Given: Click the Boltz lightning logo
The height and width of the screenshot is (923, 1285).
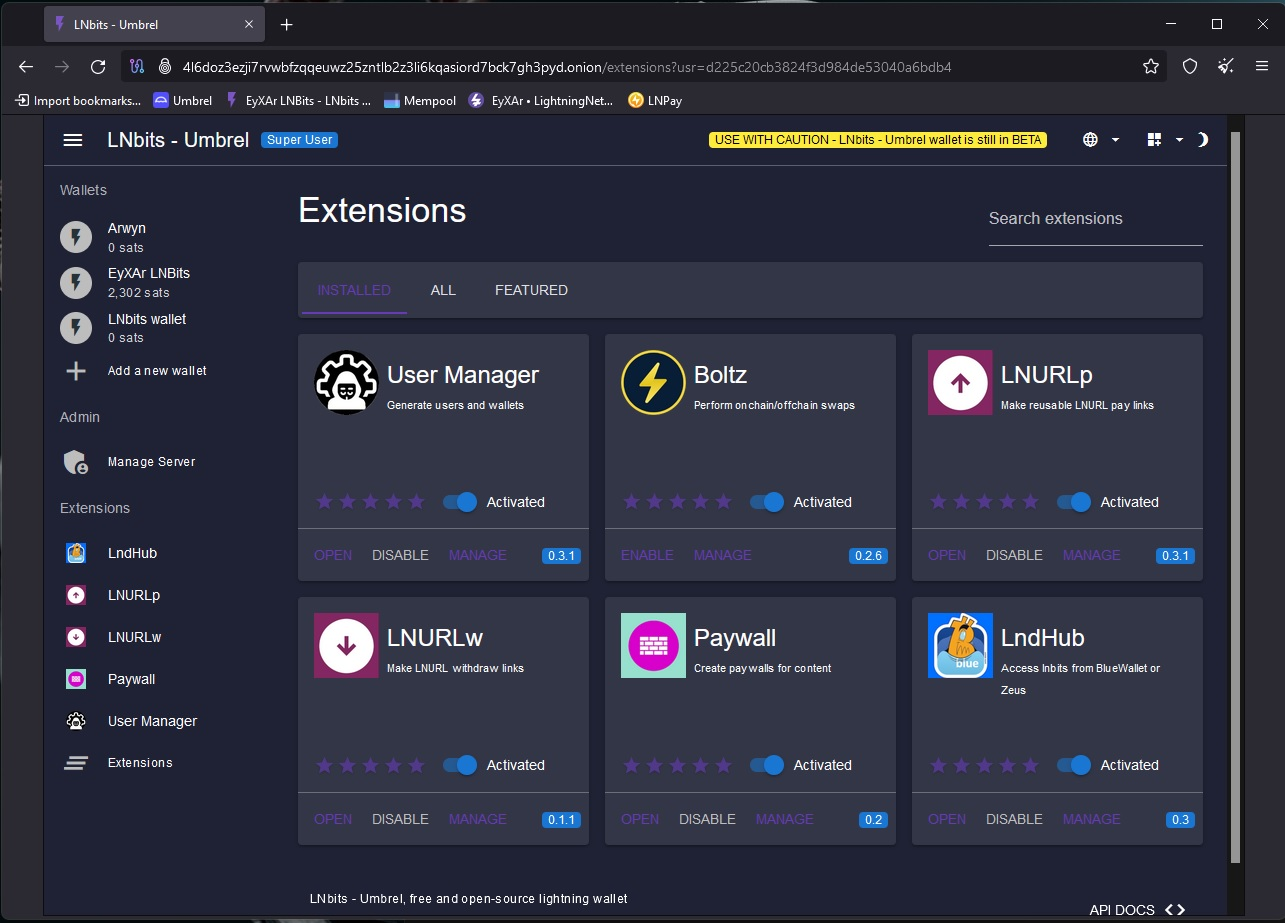Looking at the screenshot, I should [653, 382].
